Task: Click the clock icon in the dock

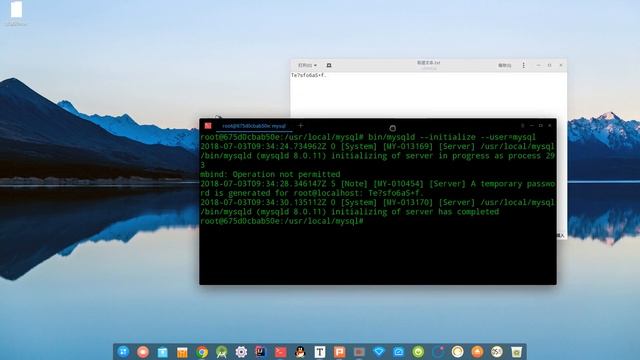Action: [497, 352]
